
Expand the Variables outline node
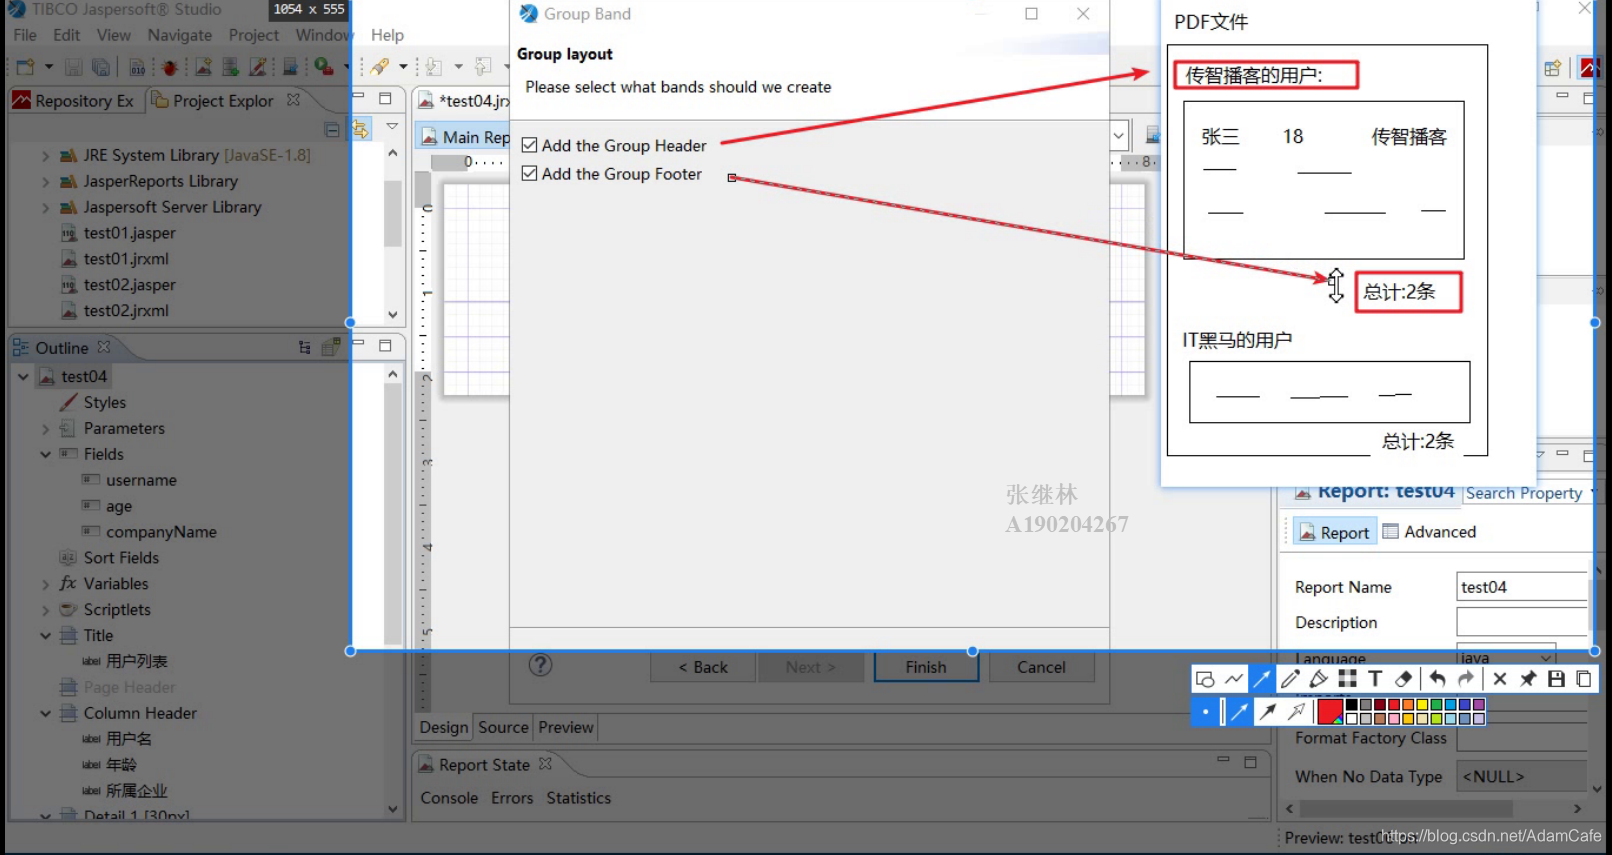[45, 584]
